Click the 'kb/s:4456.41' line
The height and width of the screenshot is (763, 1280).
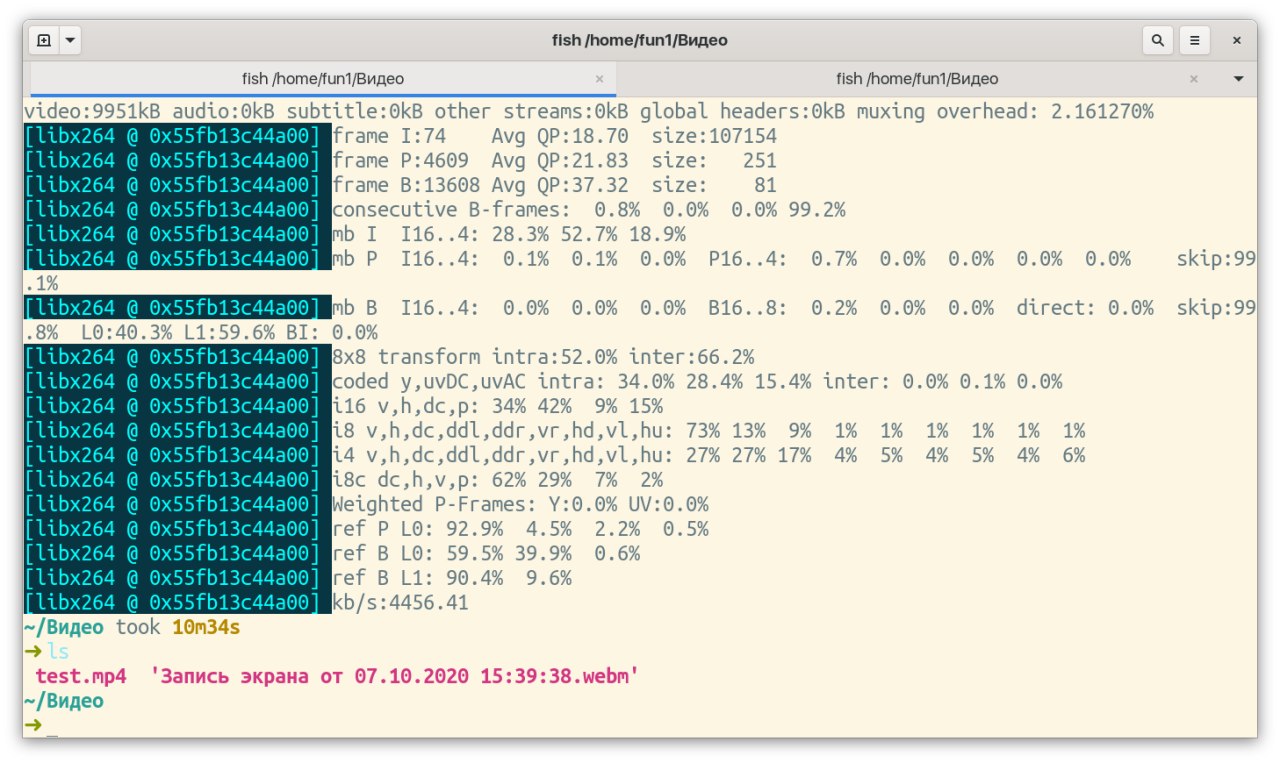click(400, 603)
